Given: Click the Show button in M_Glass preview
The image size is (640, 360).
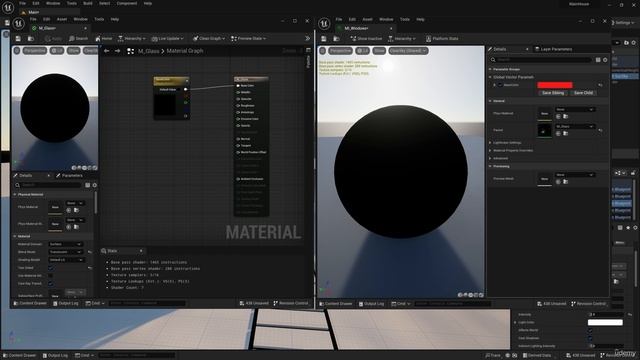Looking at the screenshot, I should coord(73,51).
